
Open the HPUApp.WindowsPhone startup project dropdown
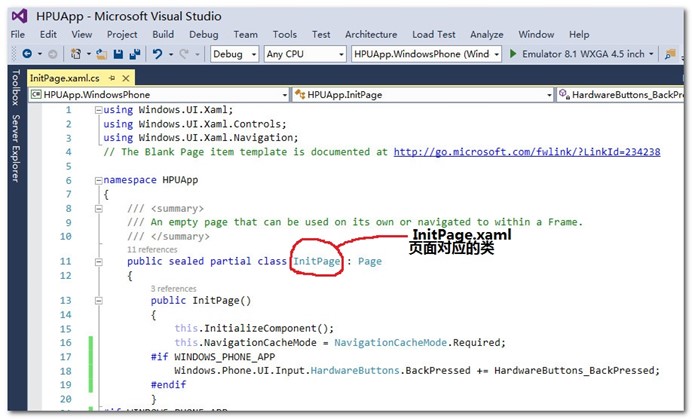(426, 54)
